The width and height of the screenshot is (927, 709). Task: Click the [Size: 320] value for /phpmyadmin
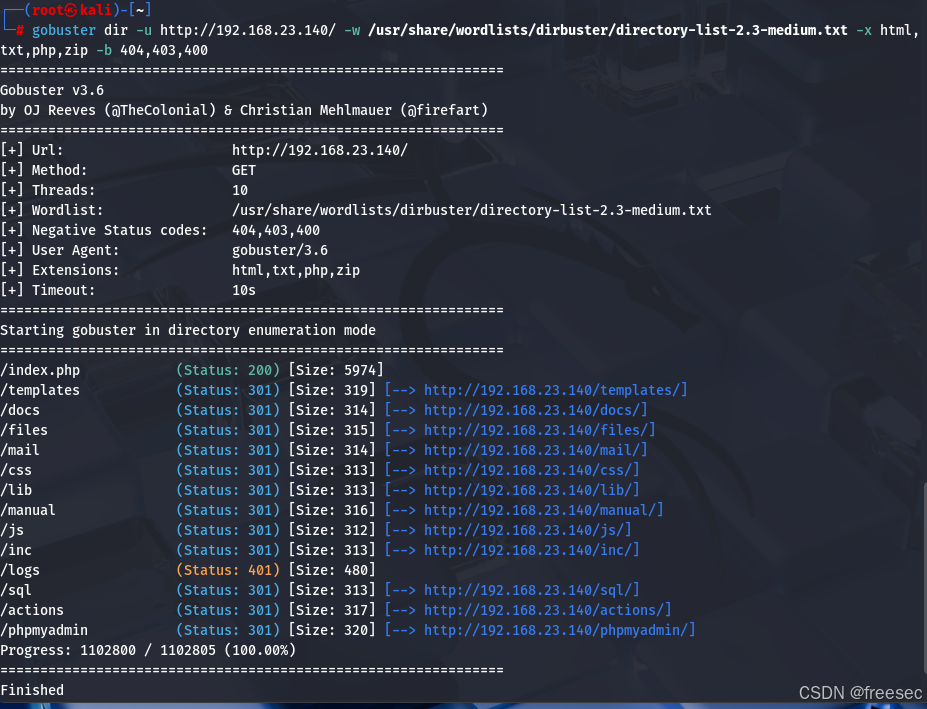332,630
